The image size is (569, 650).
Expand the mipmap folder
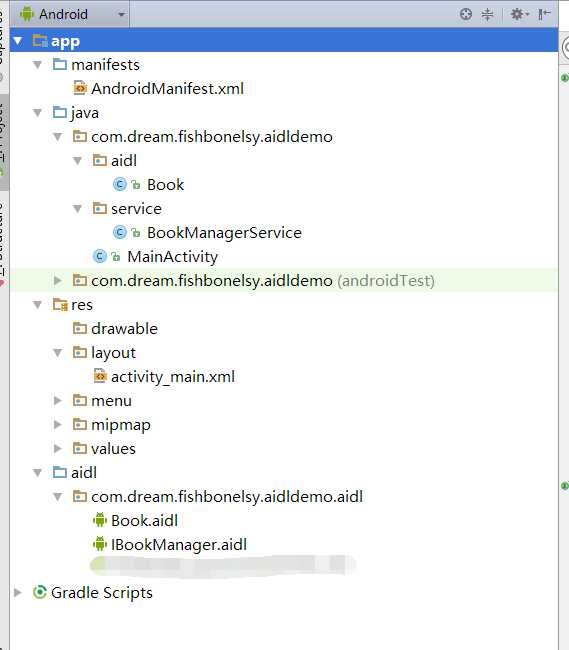(x=58, y=425)
